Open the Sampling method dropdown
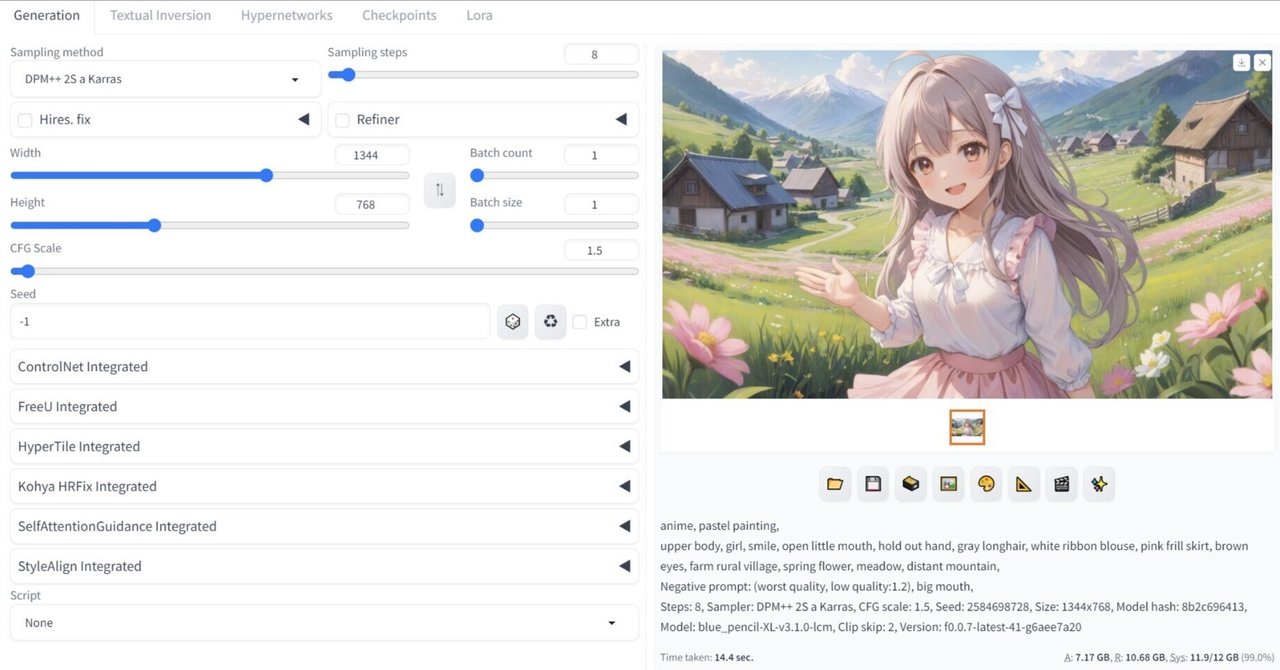The image size is (1280, 670). pyautogui.click(x=165, y=78)
